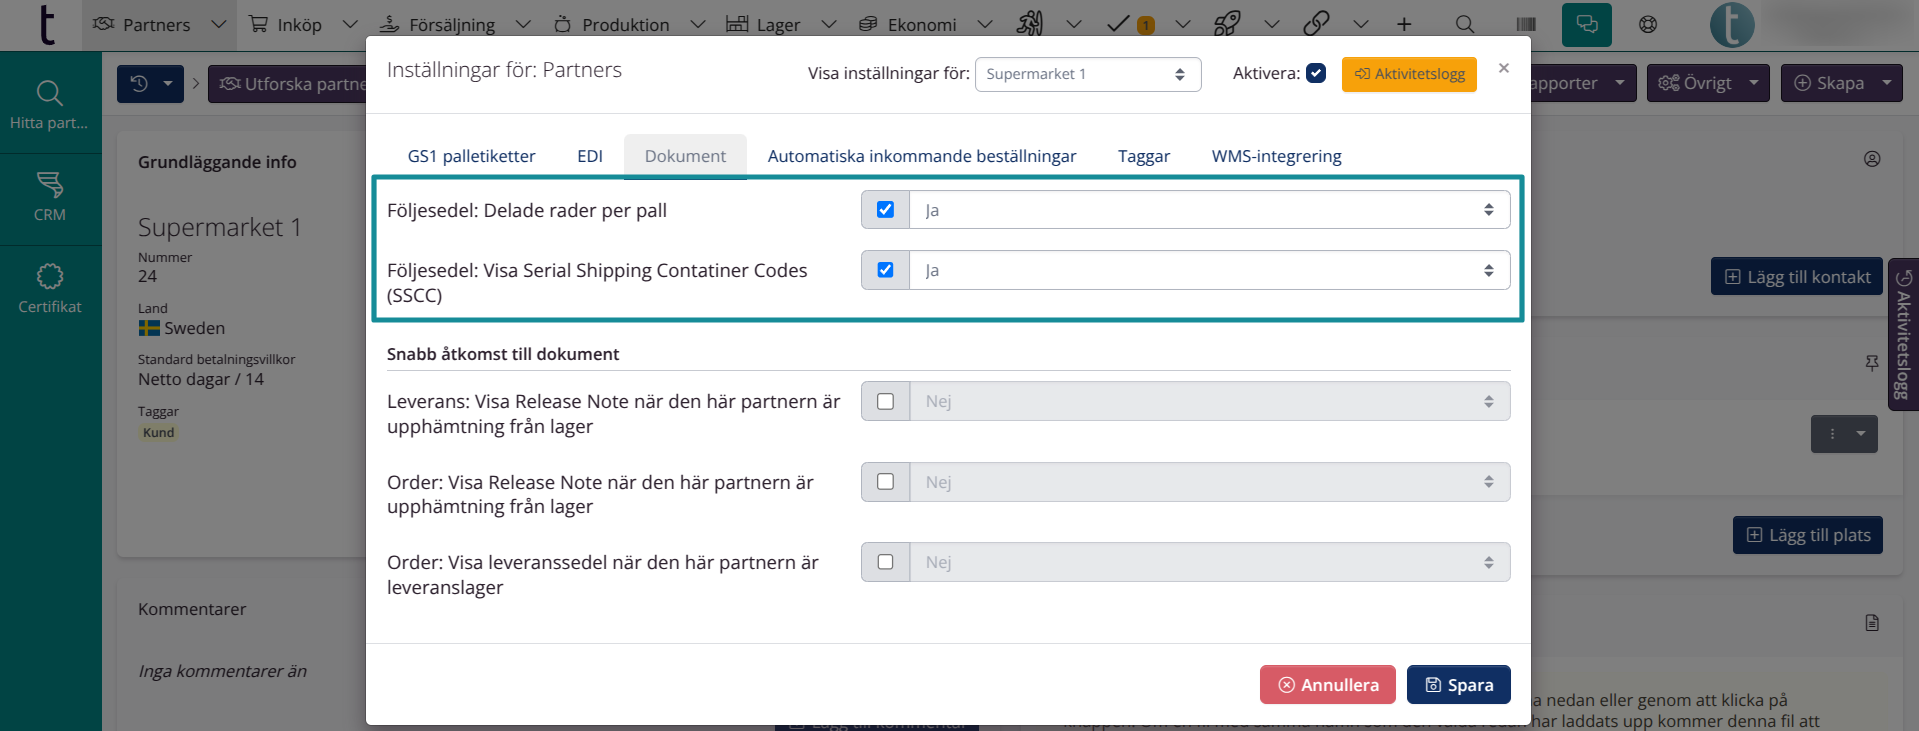Click the Annullera button

[x=1327, y=685]
